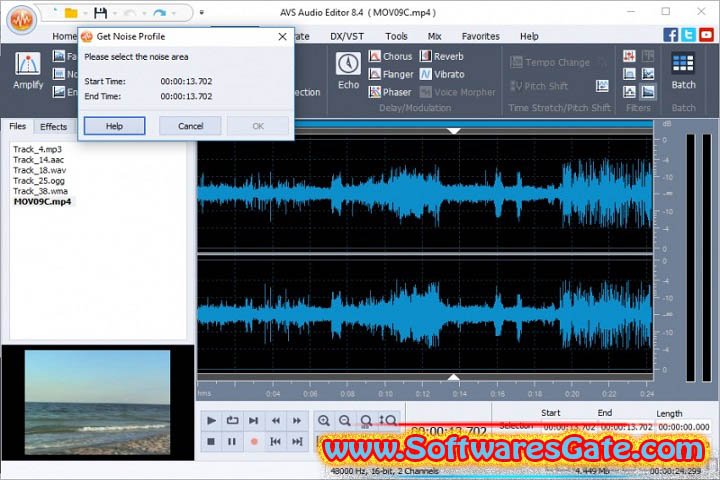Apply the Chorus effect
Viewport: 720px width, 480px height.
coord(390,56)
